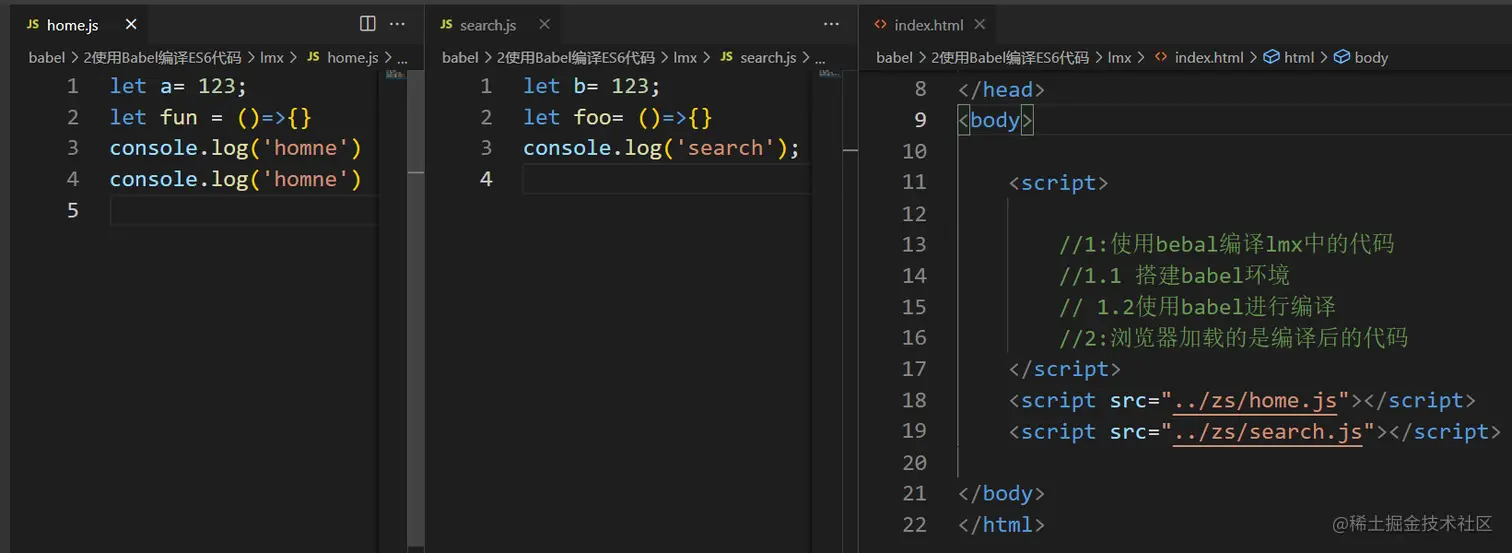
Task: Follow the ../zs/home.js script link
Action: pos(1256,401)
